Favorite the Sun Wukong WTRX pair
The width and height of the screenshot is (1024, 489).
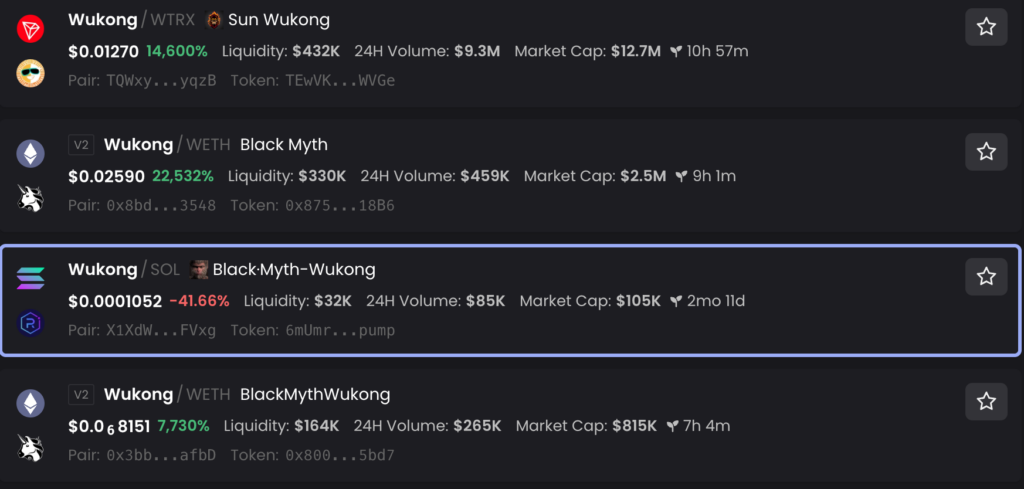point(986,27)
